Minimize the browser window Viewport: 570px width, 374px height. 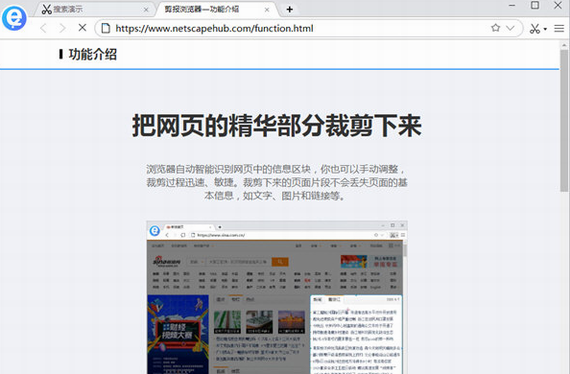tap(512, 5)
